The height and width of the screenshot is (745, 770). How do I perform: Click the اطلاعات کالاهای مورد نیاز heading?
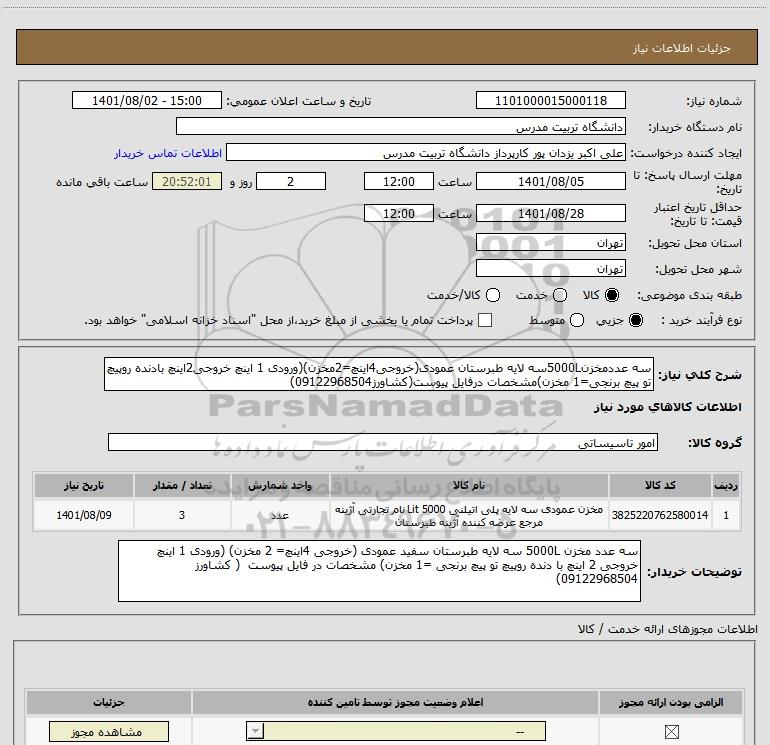click(667, 407)
